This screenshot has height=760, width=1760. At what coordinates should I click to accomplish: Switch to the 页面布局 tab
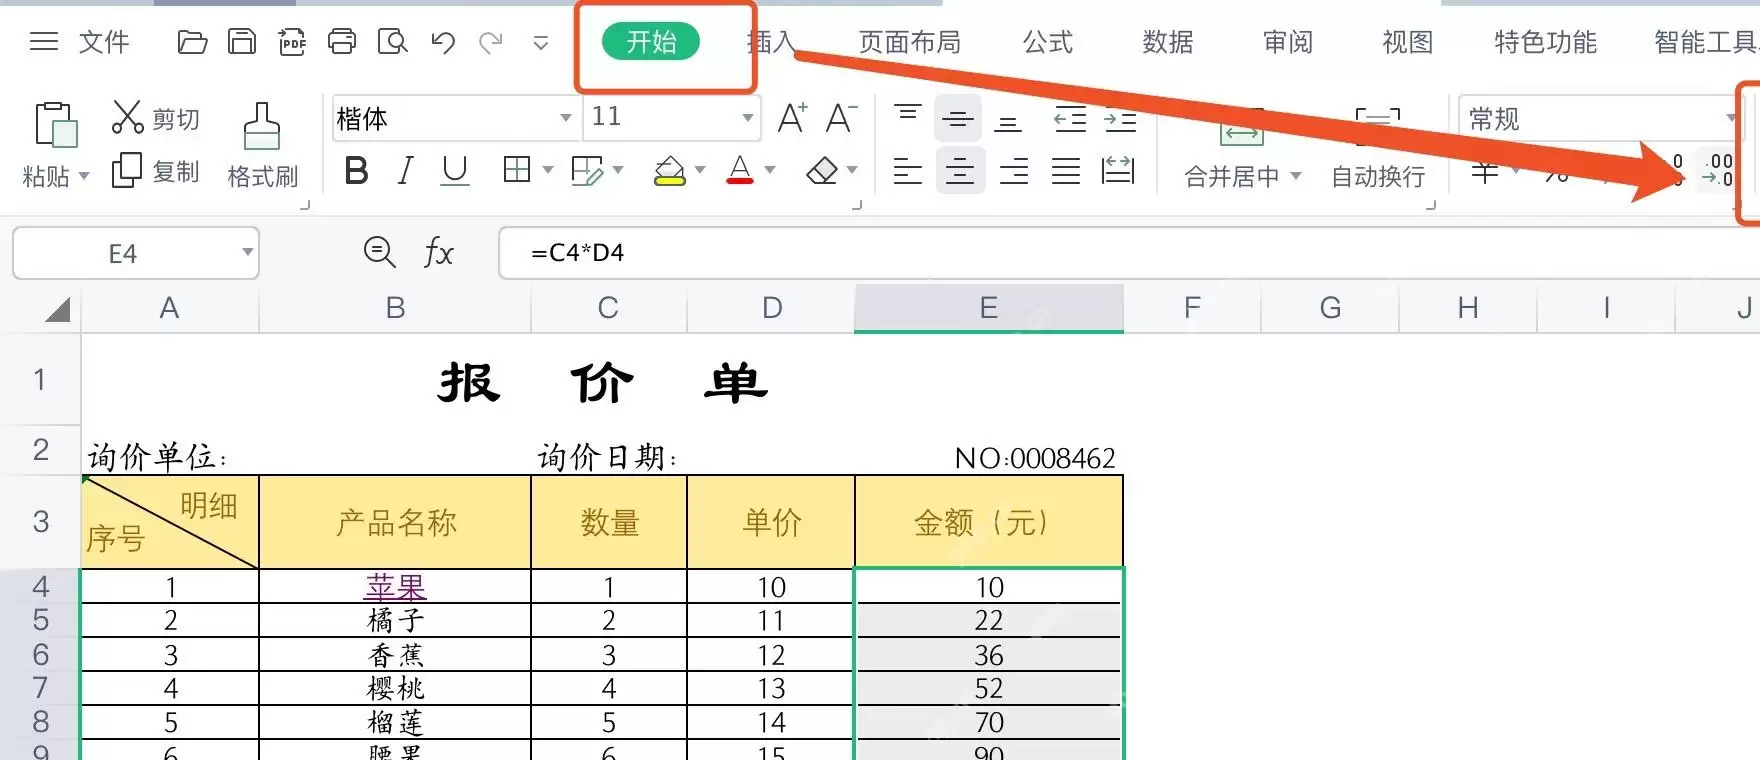click(909, 42)
